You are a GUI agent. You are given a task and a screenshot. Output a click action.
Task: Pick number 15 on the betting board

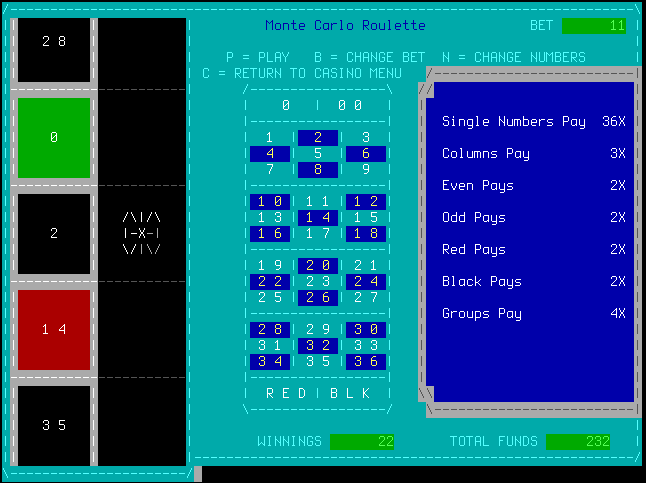click(366, 217)
